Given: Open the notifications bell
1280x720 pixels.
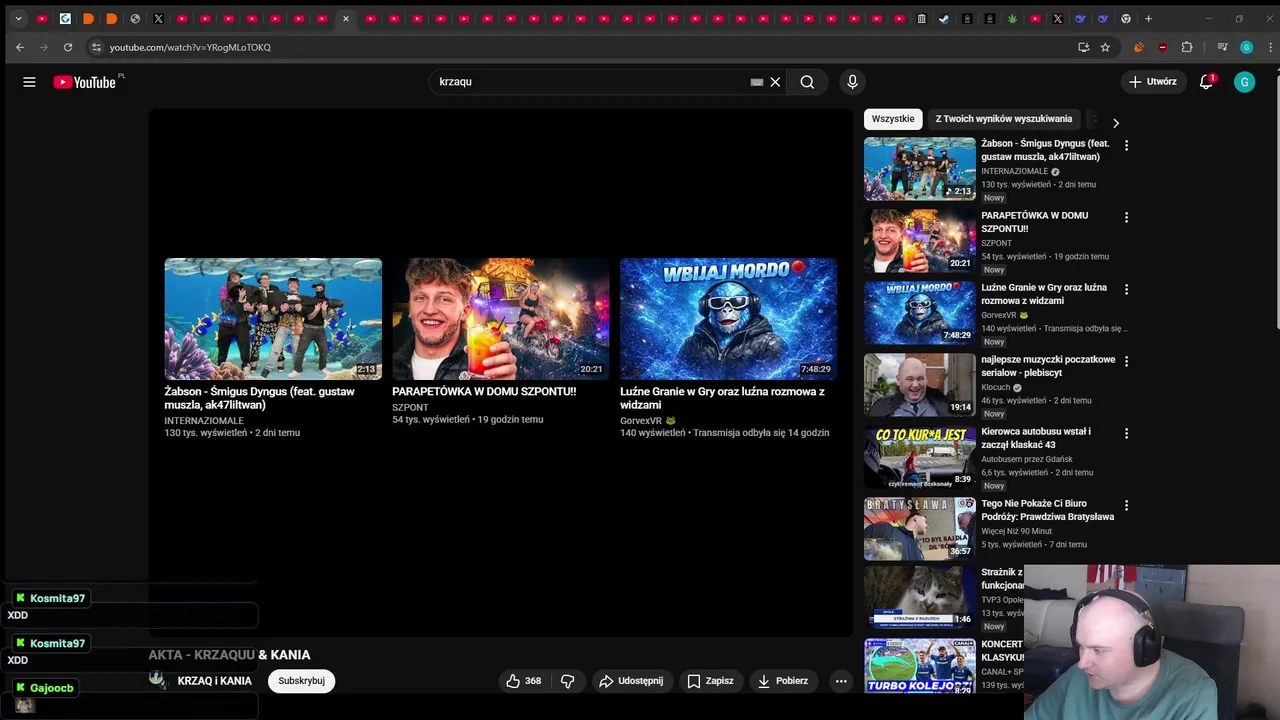Looking at the screenshot, I should pyautogui.click(x=1206, y=82).
